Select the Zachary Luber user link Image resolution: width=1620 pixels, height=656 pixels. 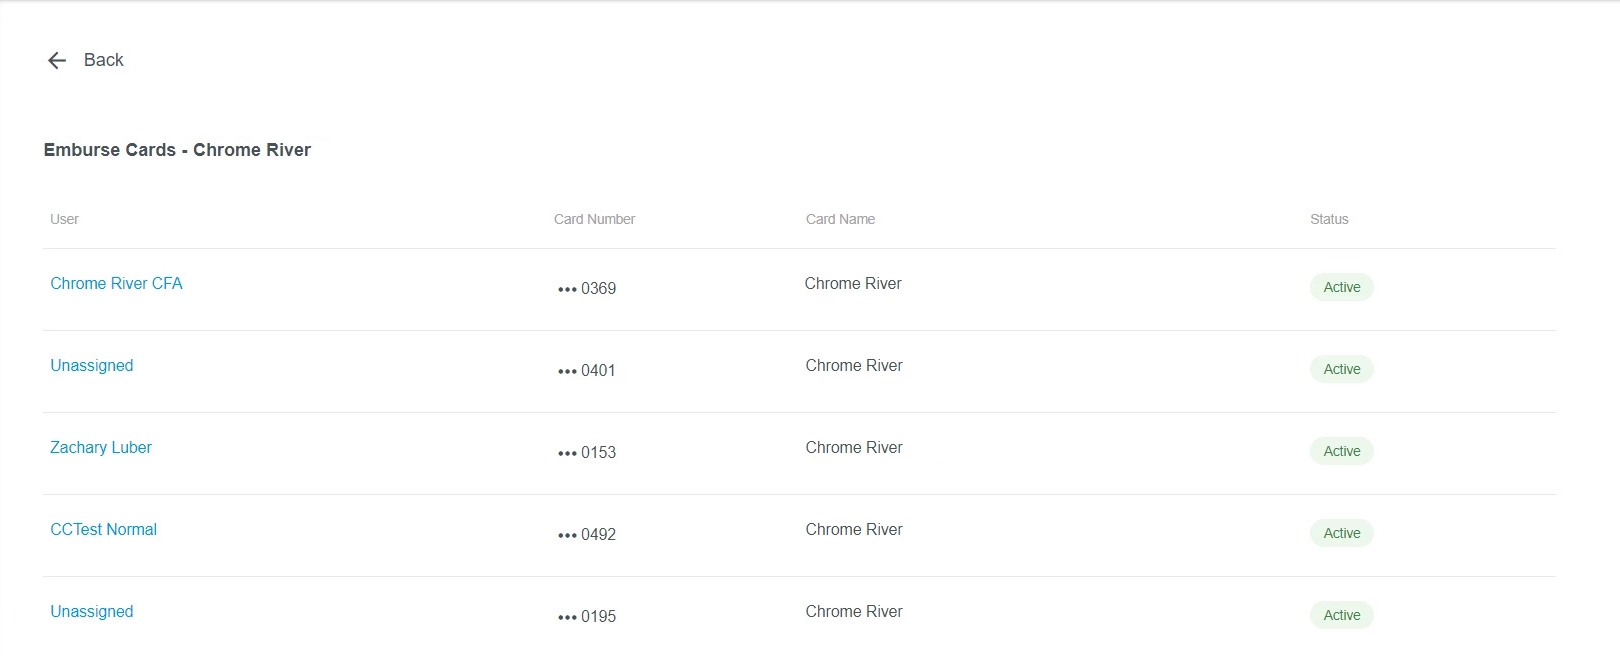coord(101,448)
